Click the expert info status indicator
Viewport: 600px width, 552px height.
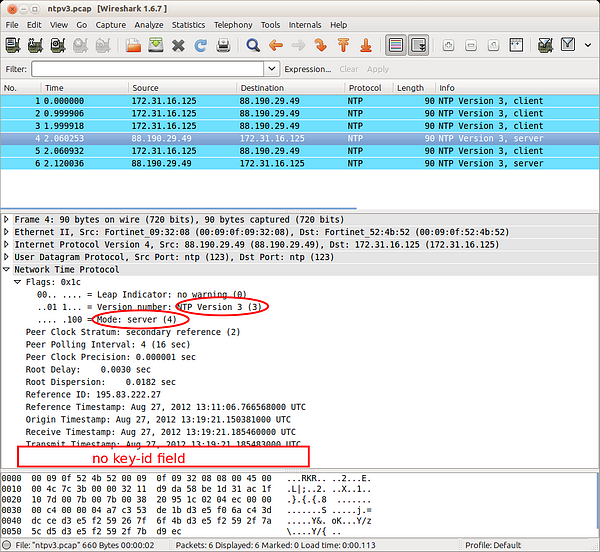(7, 545)
